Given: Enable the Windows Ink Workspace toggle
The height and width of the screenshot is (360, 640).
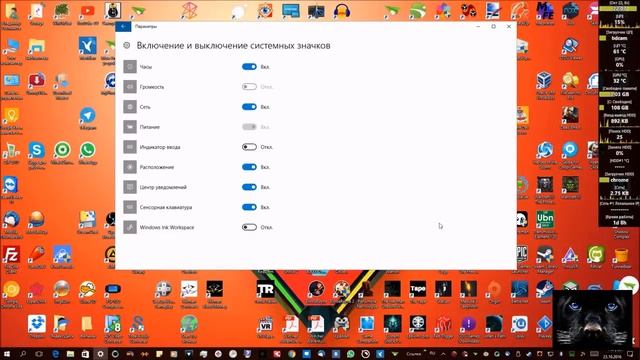Looking at the screenshot, I should click(249, 227).
